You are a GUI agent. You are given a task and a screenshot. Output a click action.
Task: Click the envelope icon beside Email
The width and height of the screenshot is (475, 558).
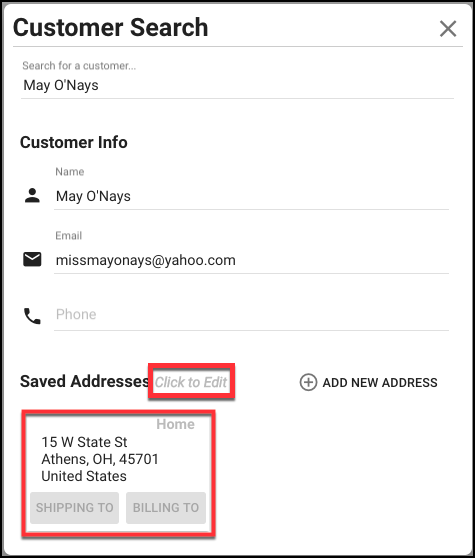click(x=32, y=259)
